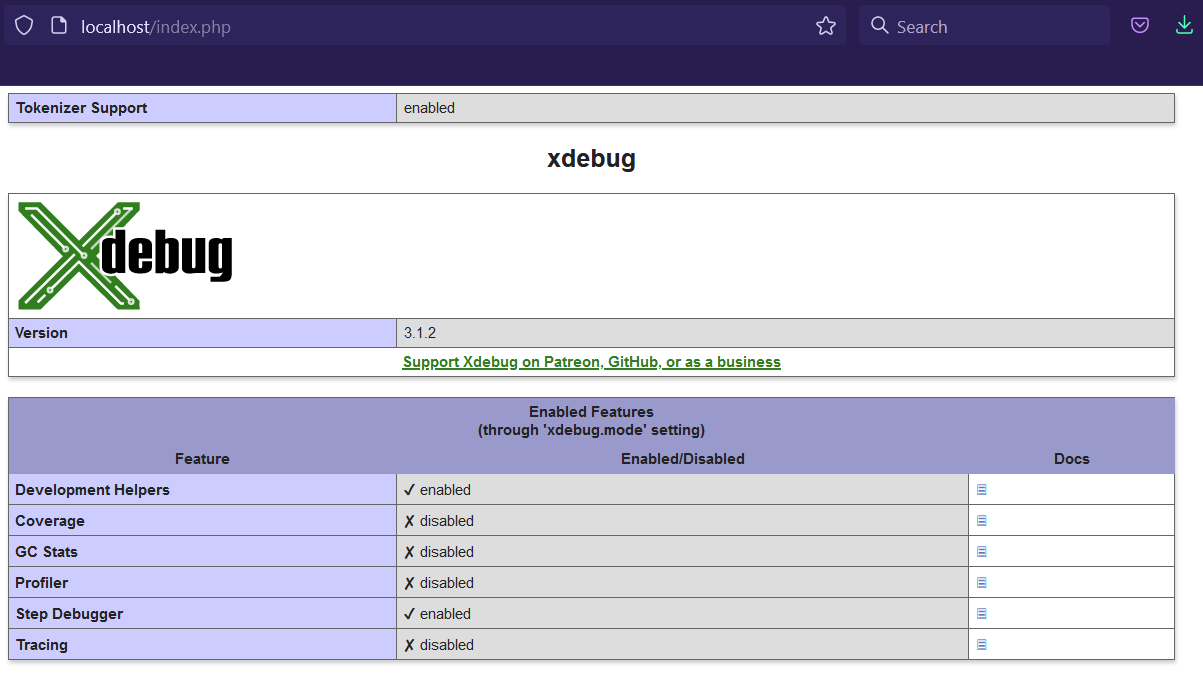This screenshot has height=673, width=1203.
Task: Open the downloads arrow icon
Action: pos(1185,26)
